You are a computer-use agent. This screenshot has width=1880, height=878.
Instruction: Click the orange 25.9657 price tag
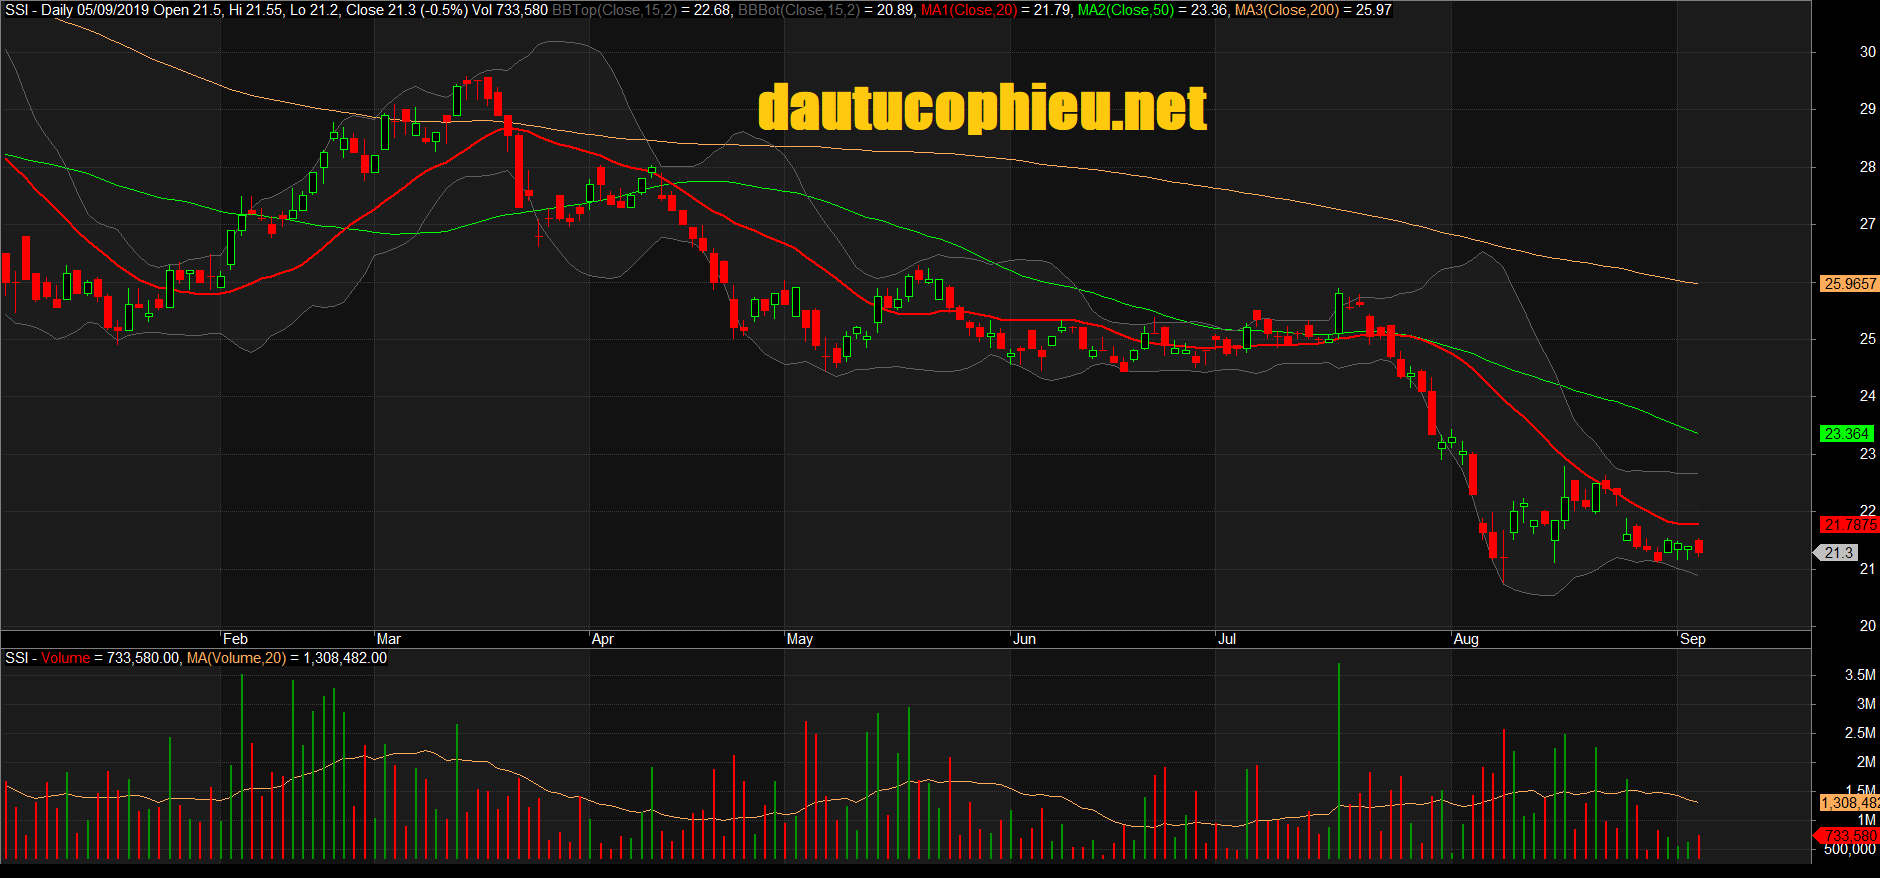point(1849,284)
